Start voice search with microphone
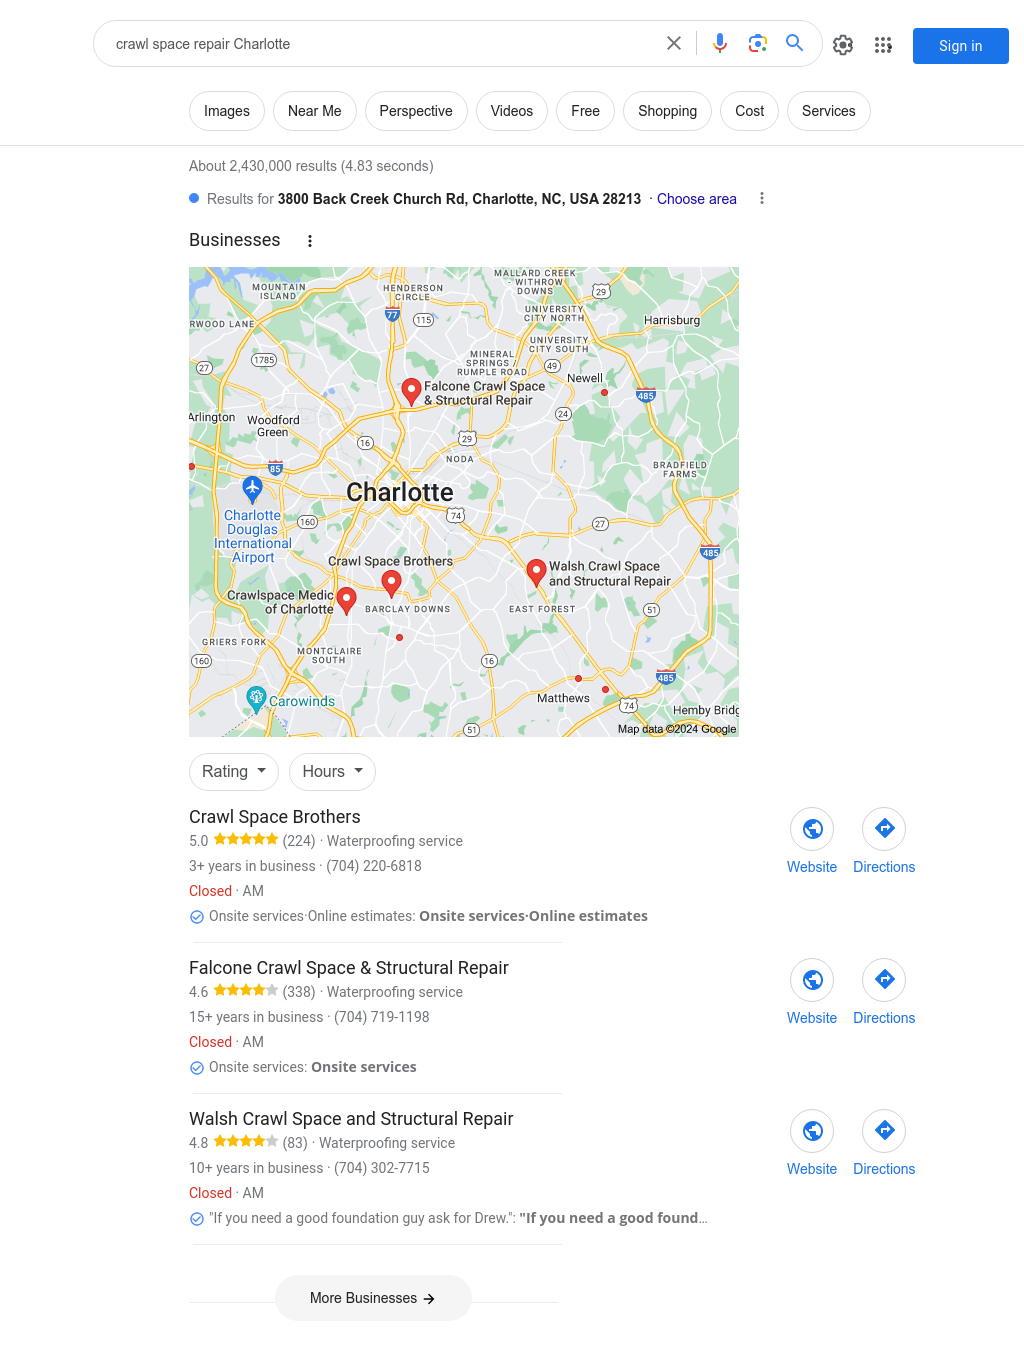The image size is (1024, 1345). [720, 44]
